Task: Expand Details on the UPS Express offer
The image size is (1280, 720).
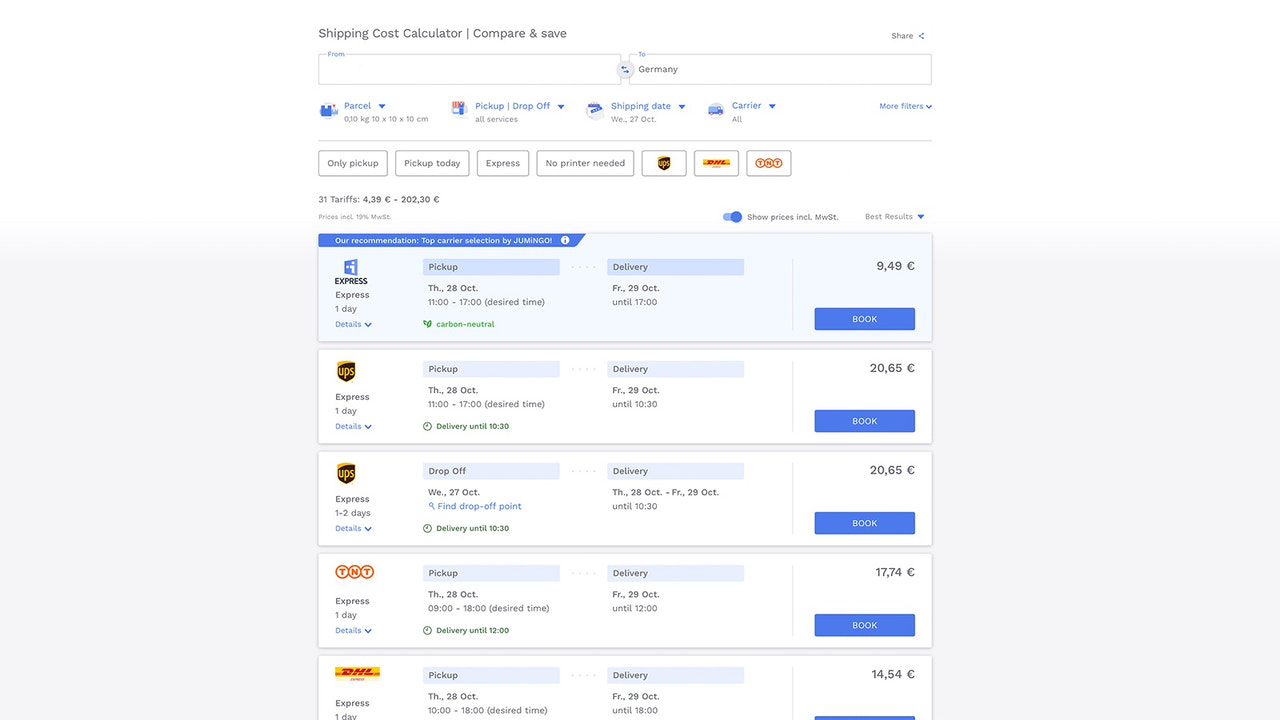Action: tap(353, 426)
